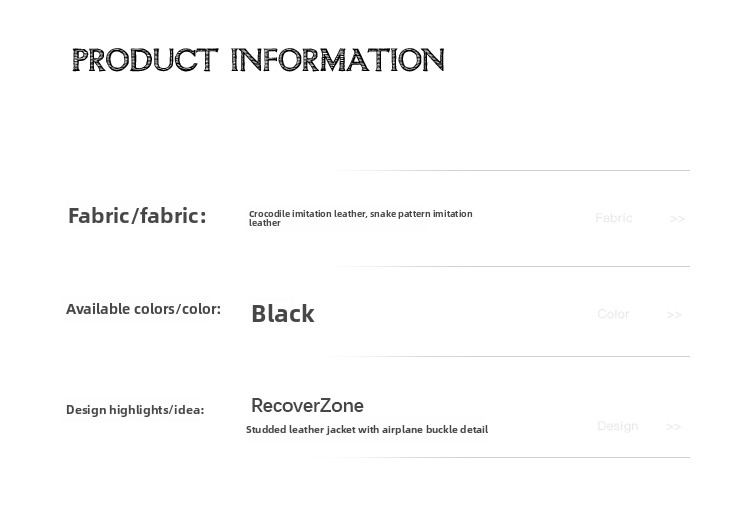Click the Crocodile imitation leather text

click(307, 214)
